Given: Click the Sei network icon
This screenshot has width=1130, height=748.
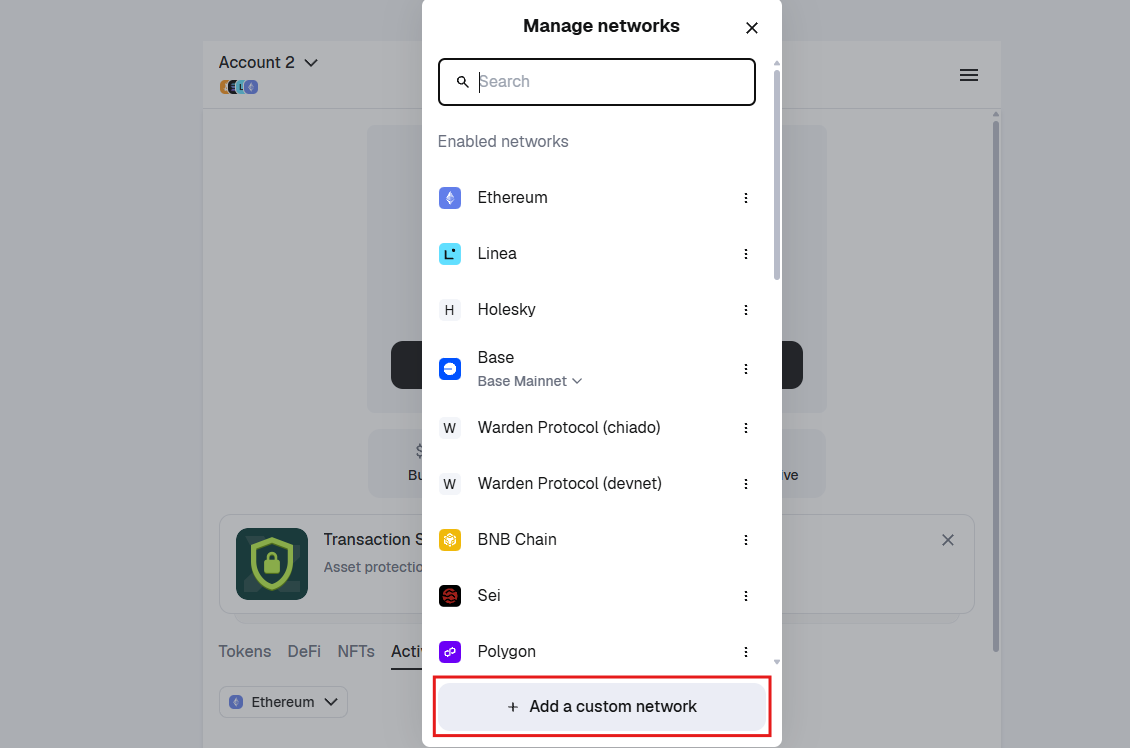Looking at the screenshot, I should coord(449,595).
